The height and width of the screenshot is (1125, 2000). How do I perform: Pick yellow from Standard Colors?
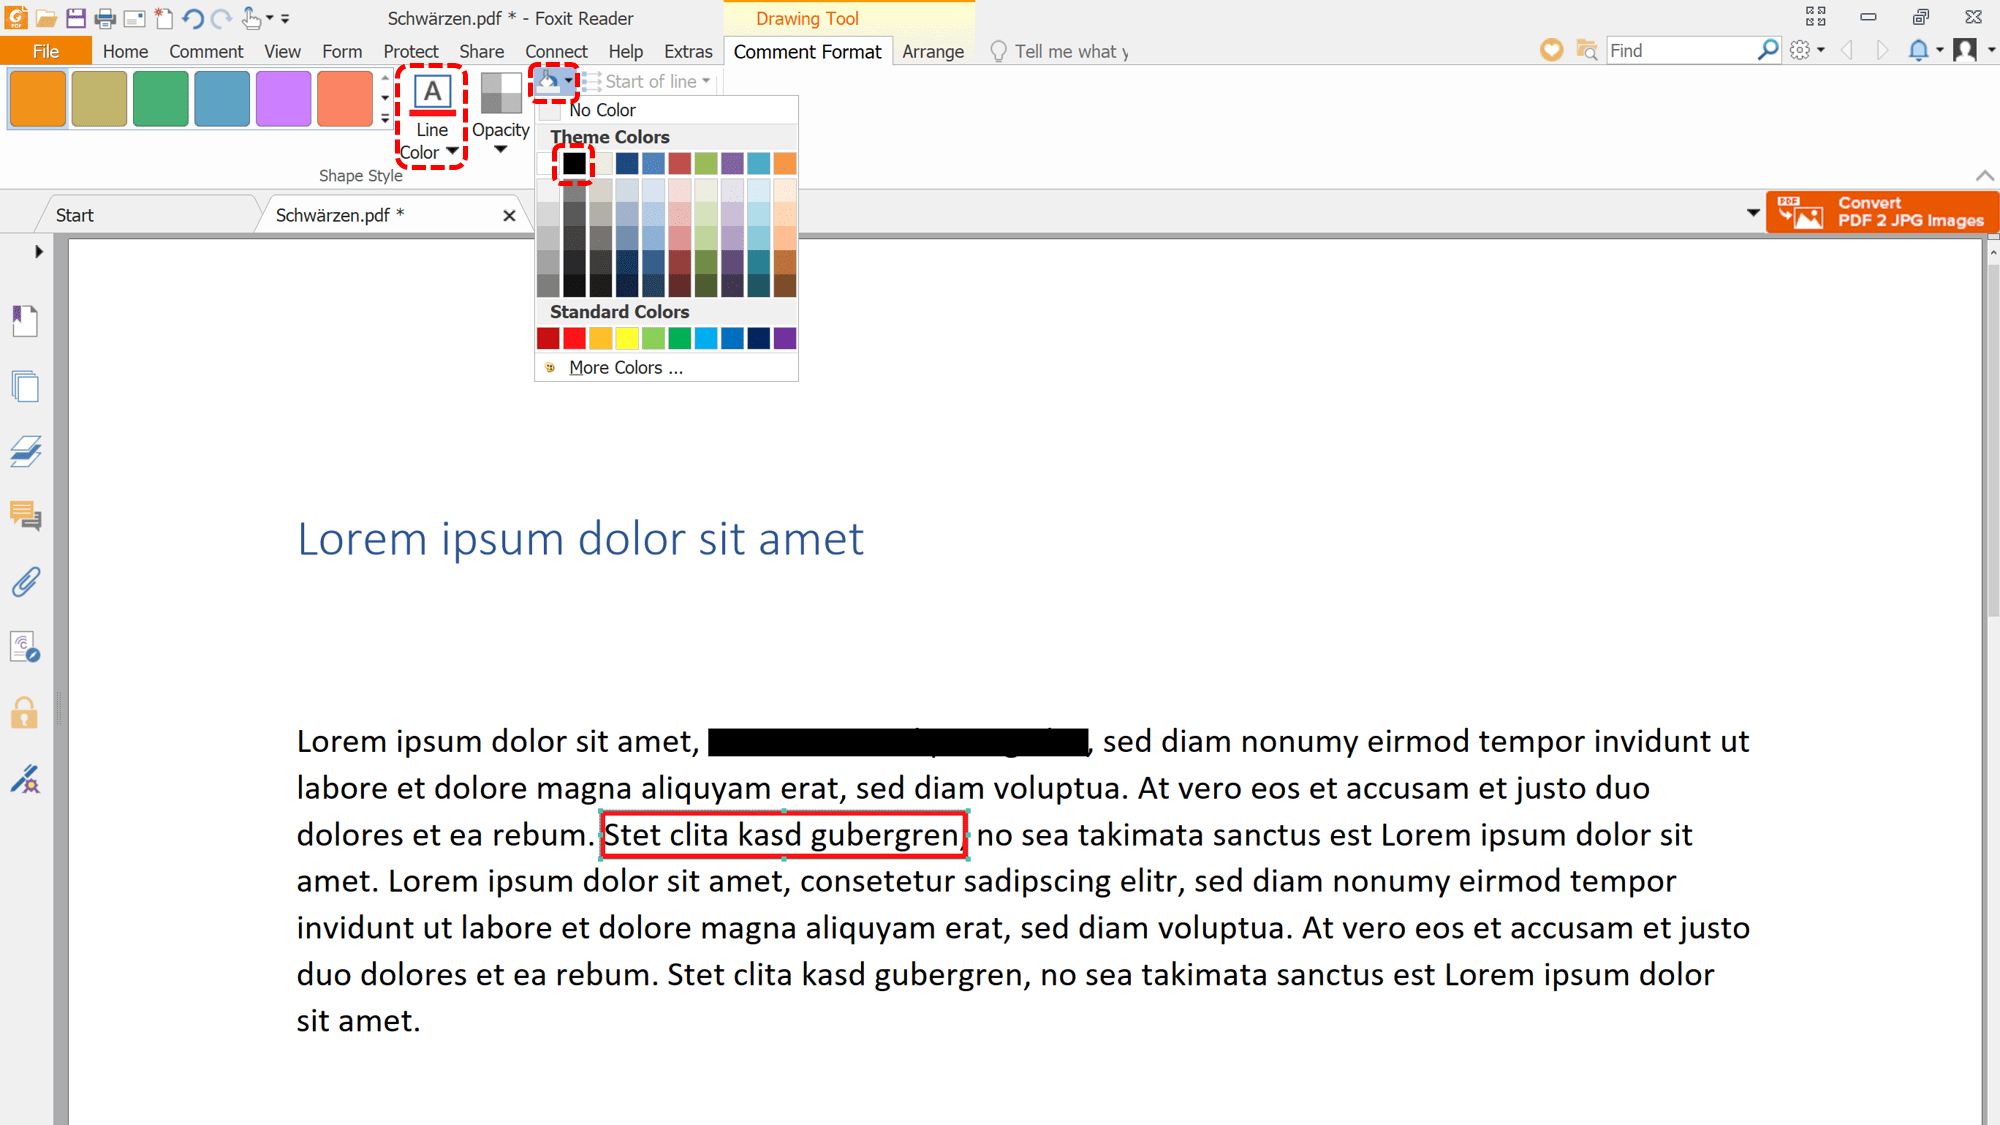coord(627,339)
